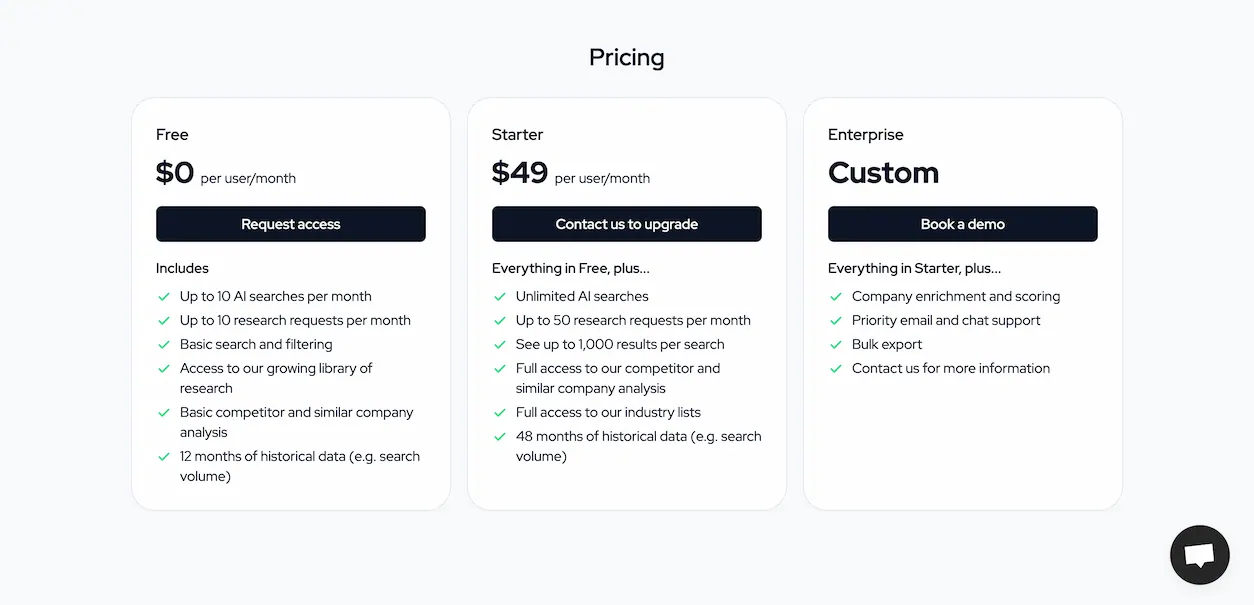Open the chat support widget
Image resolution: width=1254 pixels, height=605 pixels.
(x=1199, y=554)
